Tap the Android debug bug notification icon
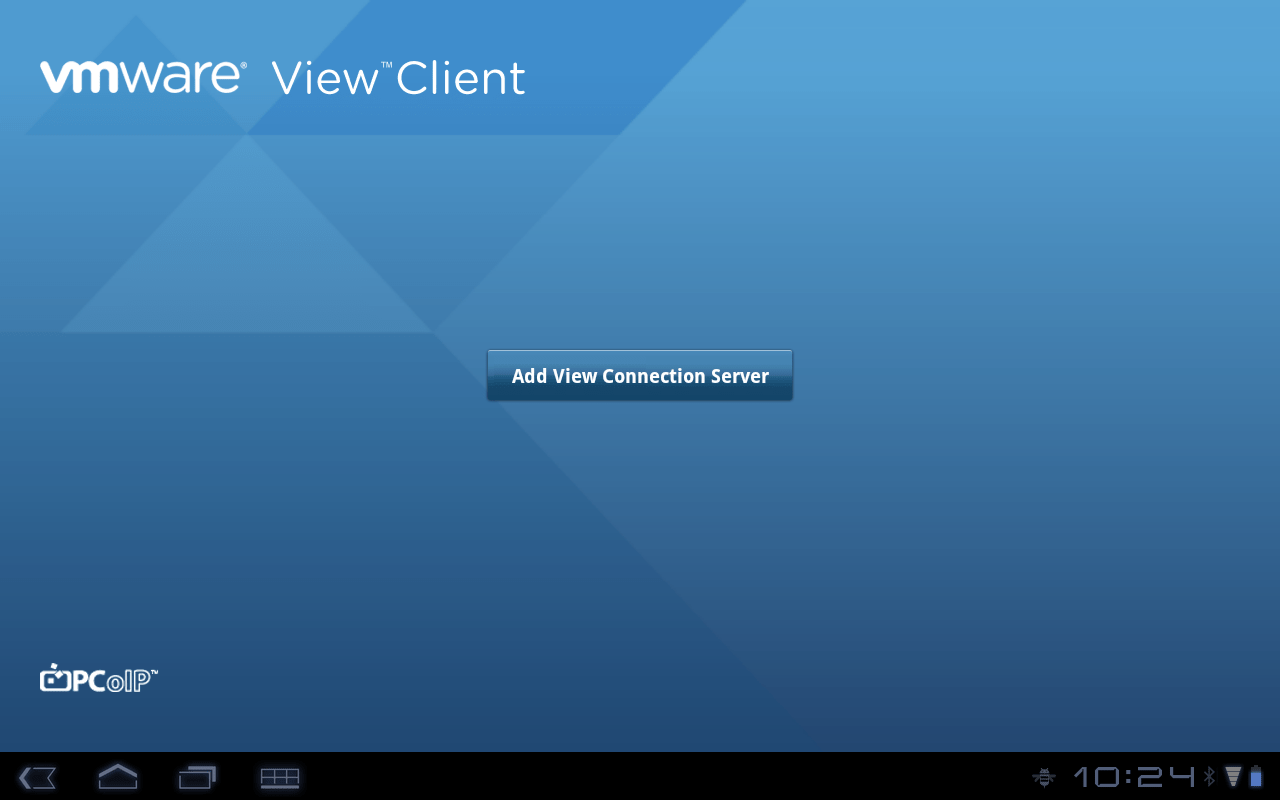The width and height of the screenshot is (1280, 800). [1044, 776]
